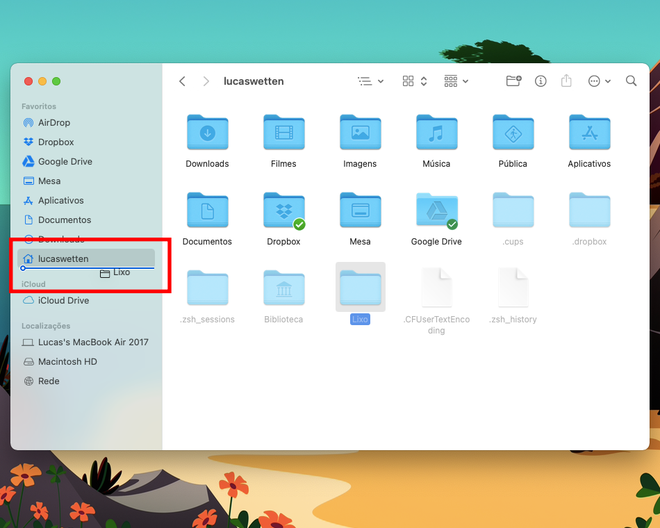Open the group-by options dropdown

pyautogui.click(x=456, y=81)
